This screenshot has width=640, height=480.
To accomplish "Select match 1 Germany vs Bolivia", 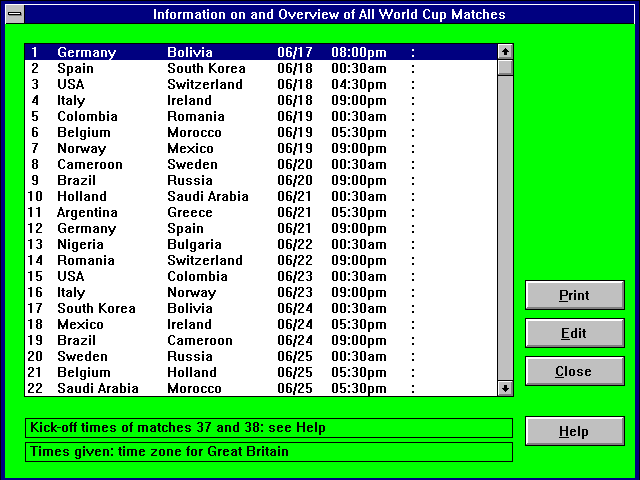I will click(x=261, y=52).
